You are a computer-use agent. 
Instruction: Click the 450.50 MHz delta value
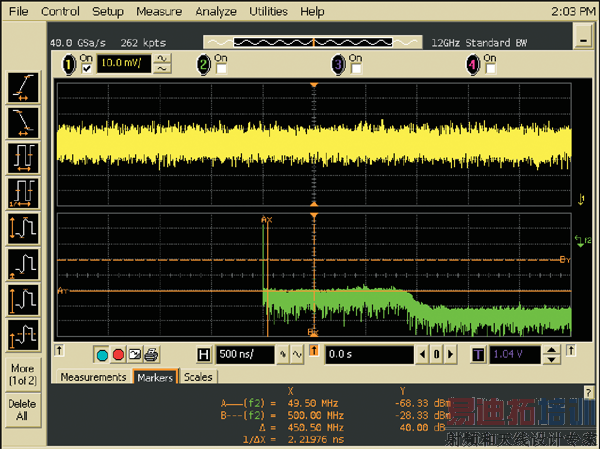[316, 428]
